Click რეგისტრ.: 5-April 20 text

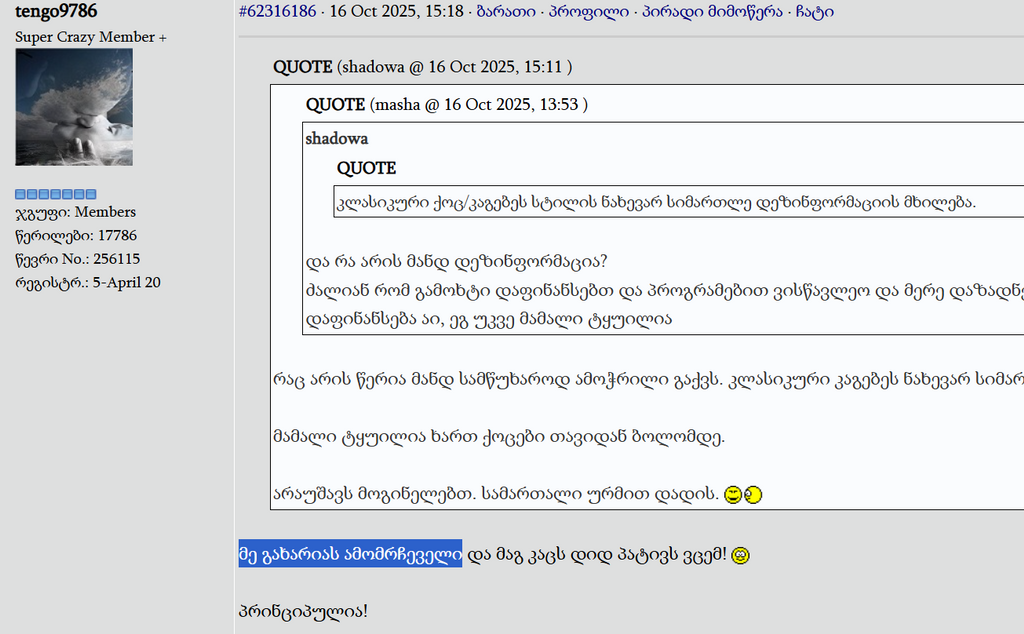(x=88, y=283)
